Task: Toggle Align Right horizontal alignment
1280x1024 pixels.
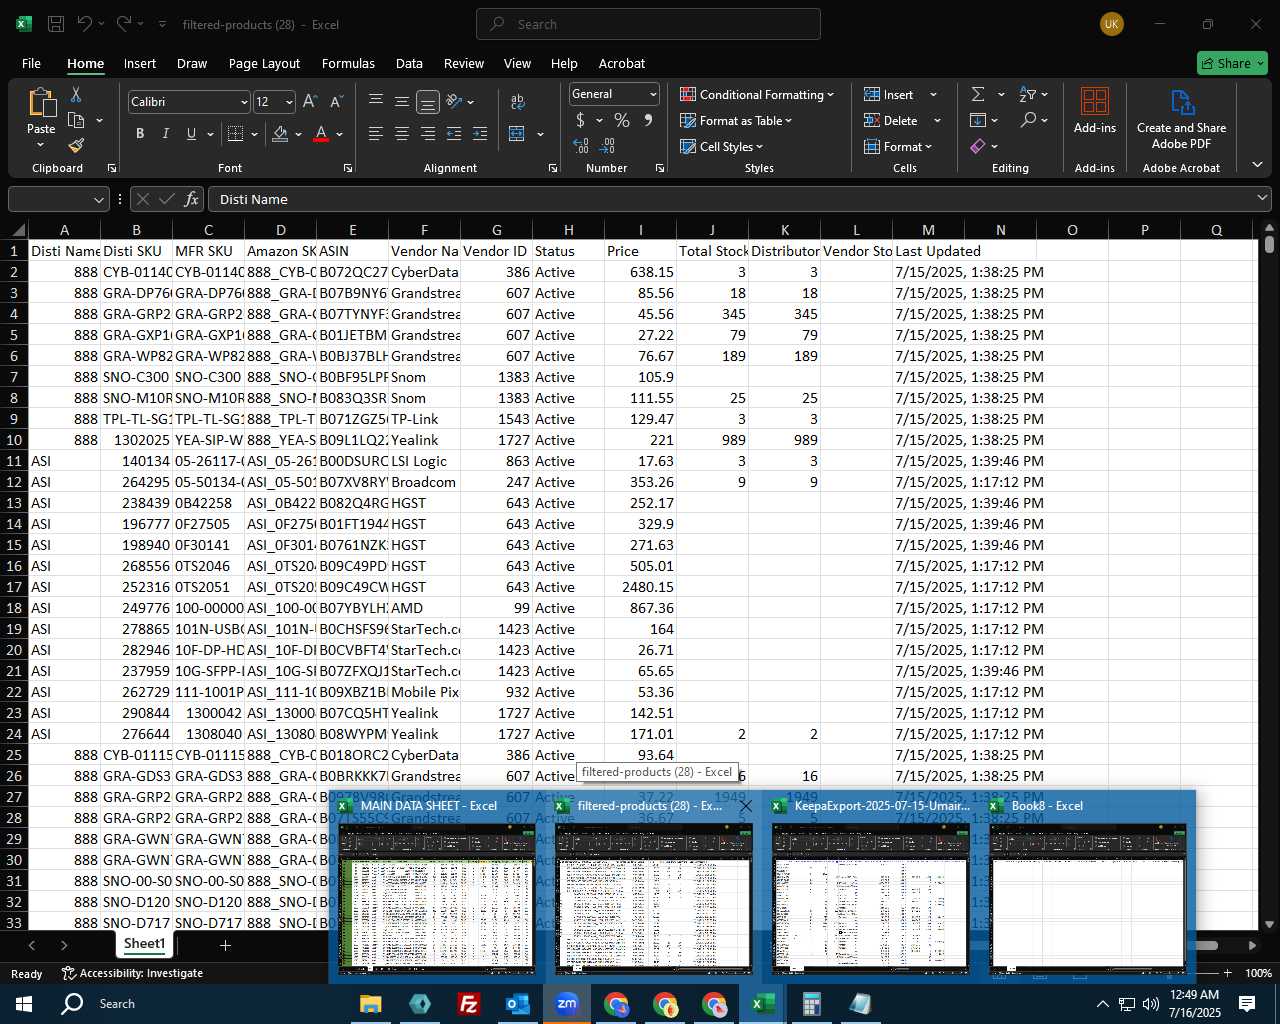Action: 428,134
